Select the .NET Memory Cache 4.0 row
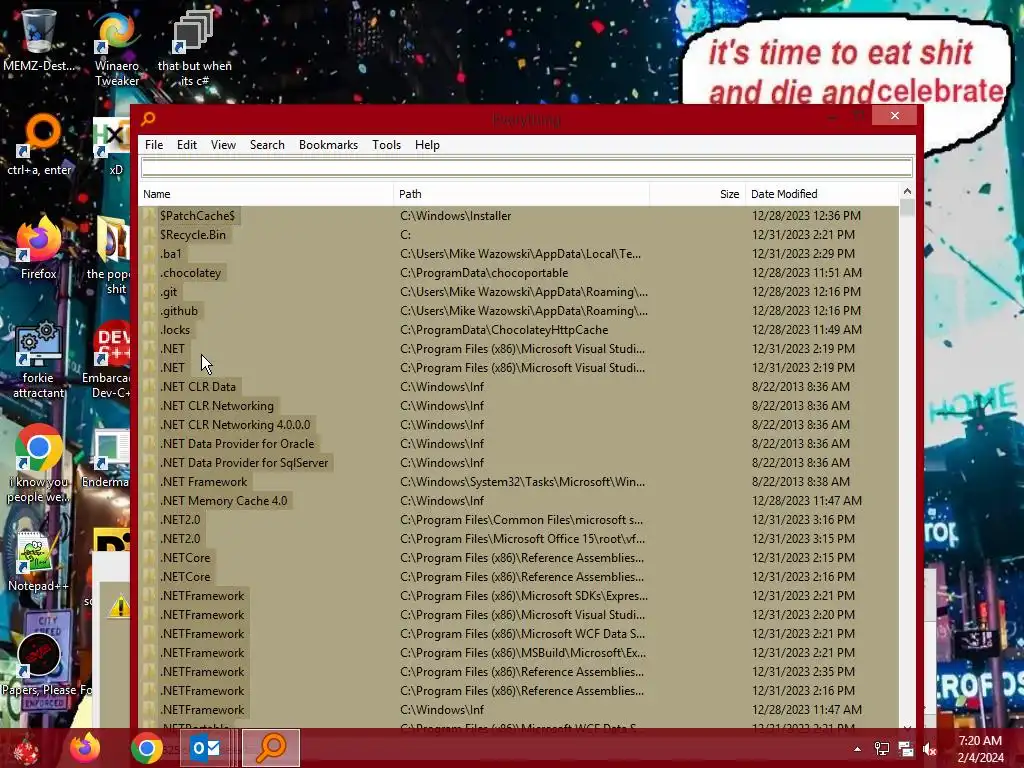 click(x=519, y=501)
